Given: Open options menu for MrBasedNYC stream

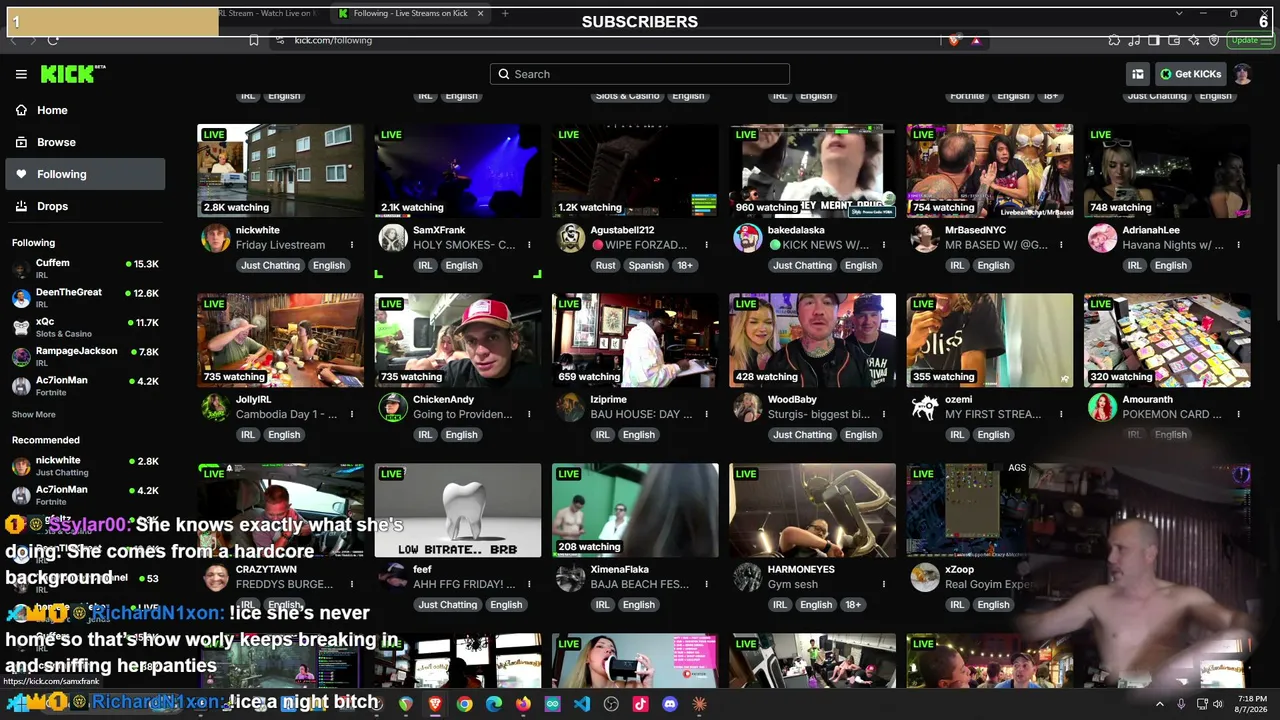Looking at the screenshot, I should coord(1061,245).
